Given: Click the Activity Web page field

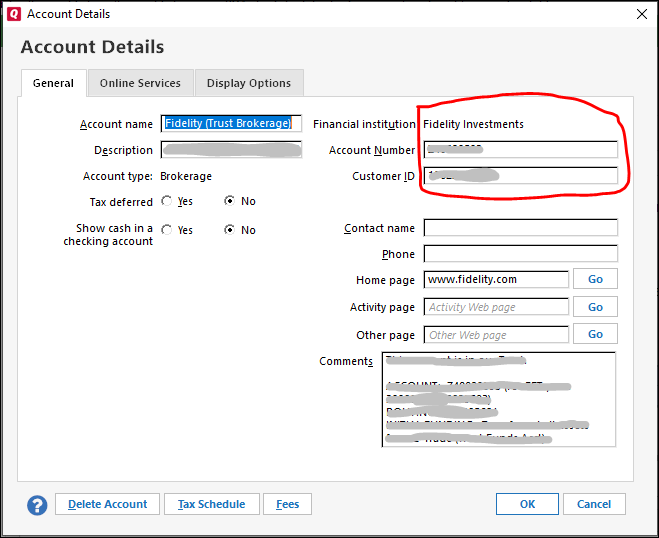Looking at the screenshot, I should [496, 307].
